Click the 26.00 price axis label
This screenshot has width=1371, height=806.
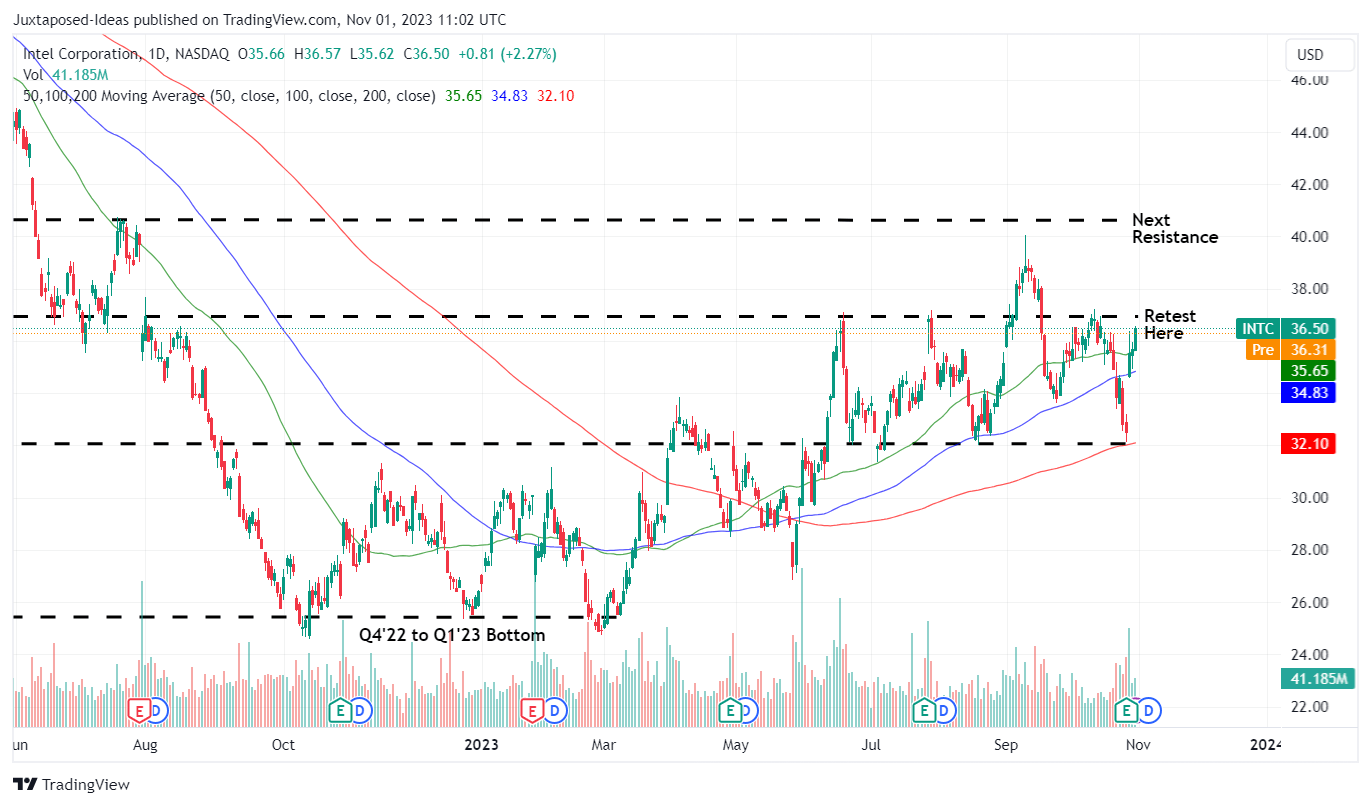click(1308, 603)
